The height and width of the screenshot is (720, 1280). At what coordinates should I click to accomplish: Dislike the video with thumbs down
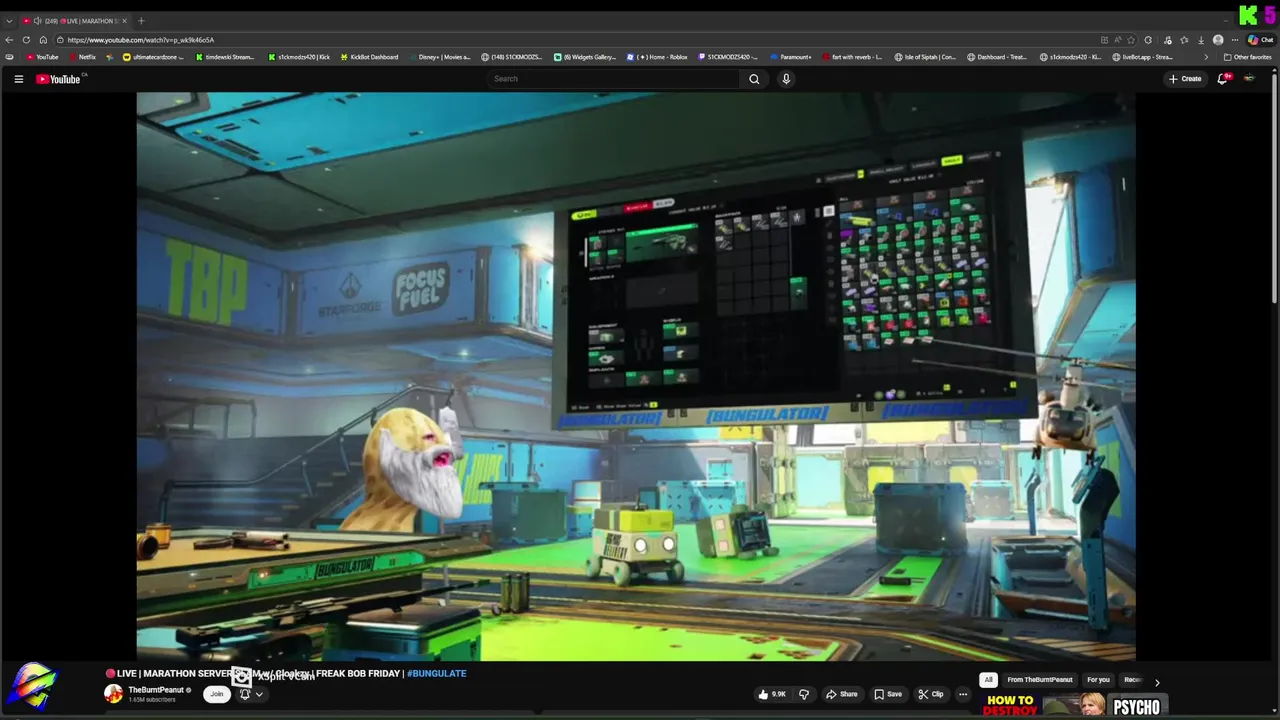pyautogui.click(x=803, y=694)
